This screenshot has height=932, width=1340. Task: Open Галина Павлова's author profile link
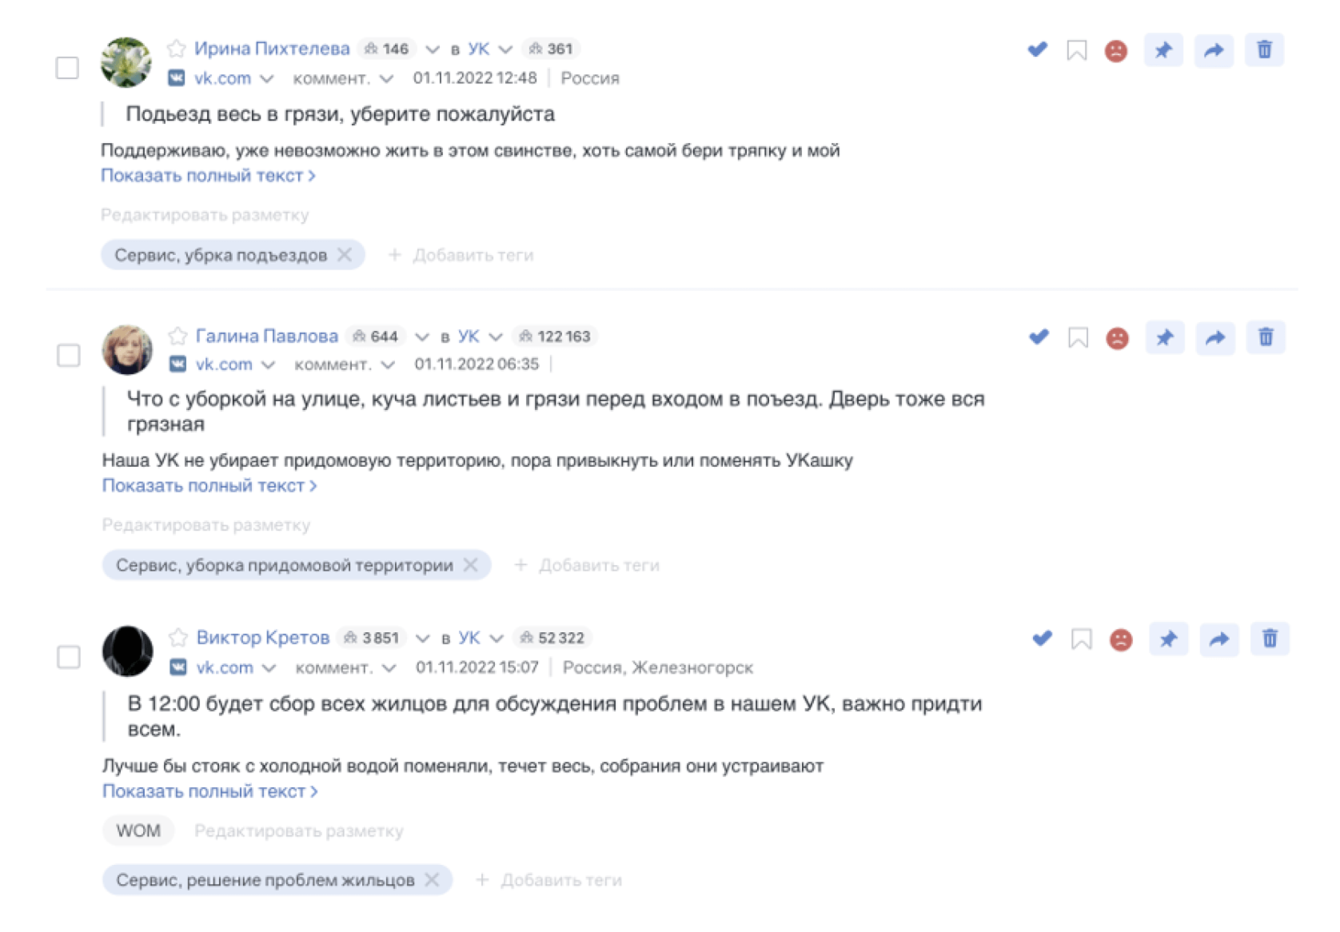(x=267, y=336)
